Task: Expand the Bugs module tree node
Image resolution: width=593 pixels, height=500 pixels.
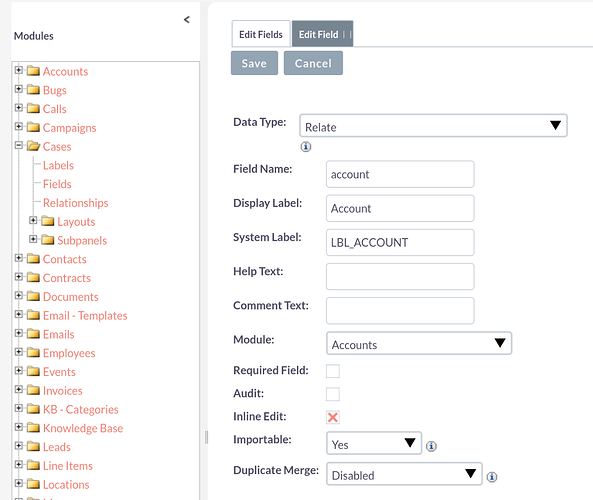Action: click(x=19, y=89)
